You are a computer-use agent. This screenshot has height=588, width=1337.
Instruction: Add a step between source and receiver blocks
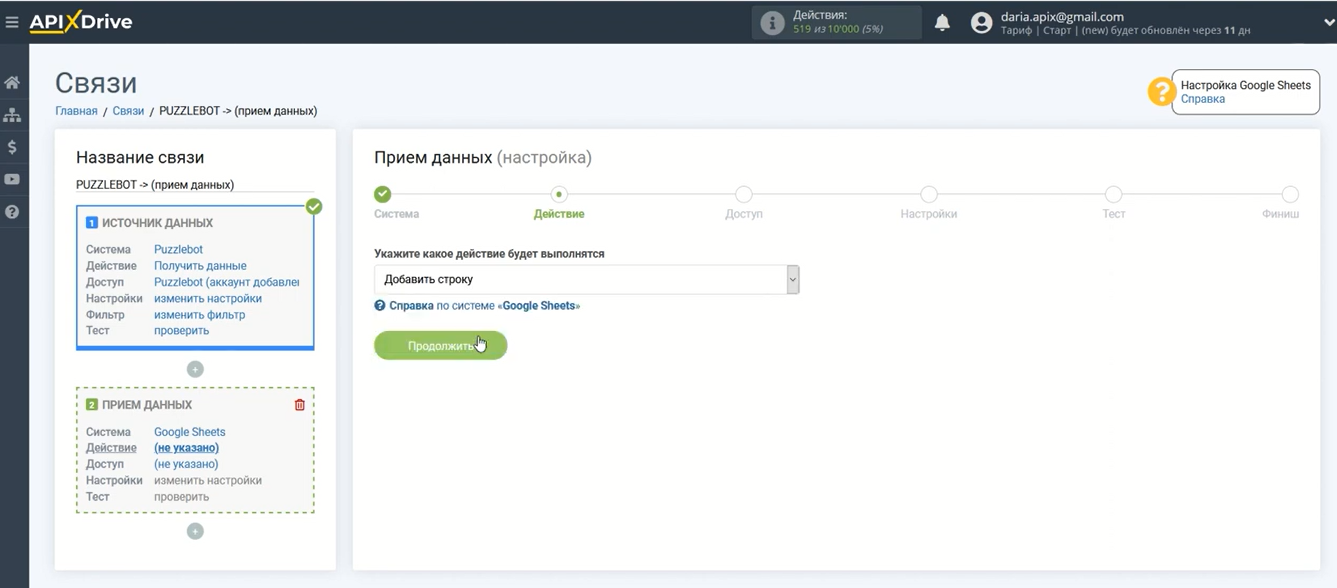[x=195, y=369]
